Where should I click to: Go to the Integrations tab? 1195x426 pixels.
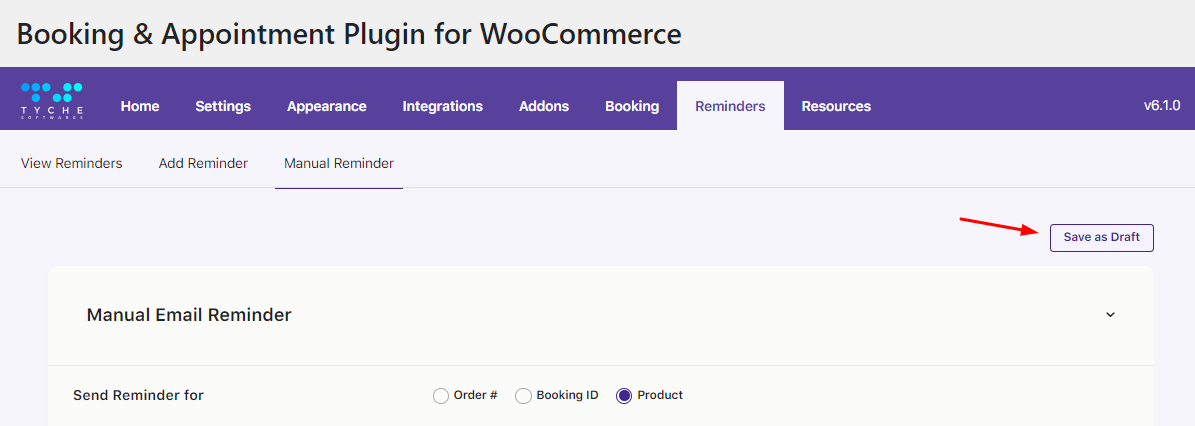(442, 106)
